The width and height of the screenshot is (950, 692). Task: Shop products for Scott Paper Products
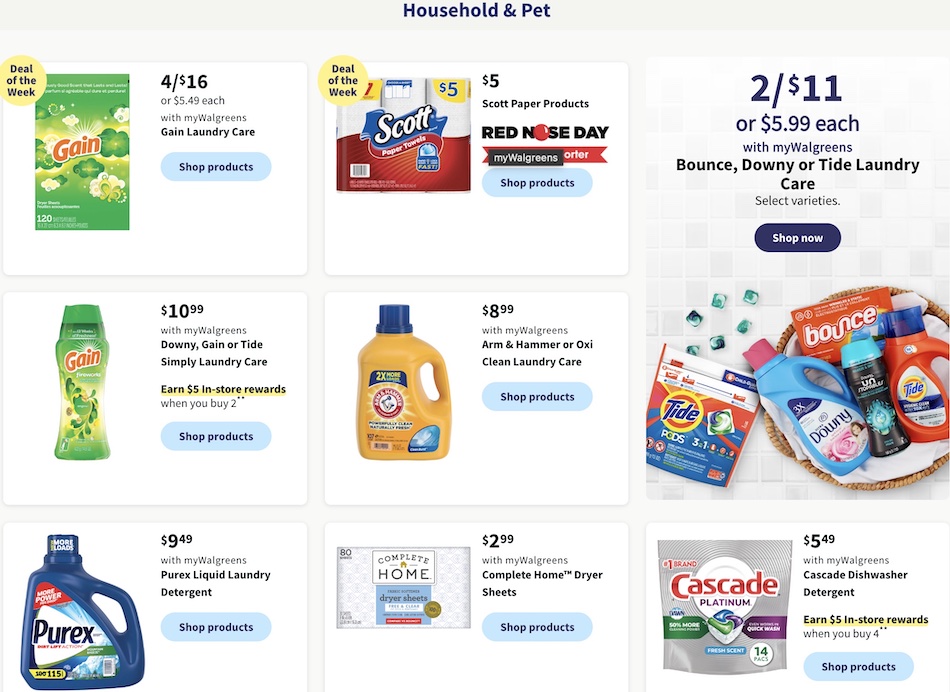[537, 182]
